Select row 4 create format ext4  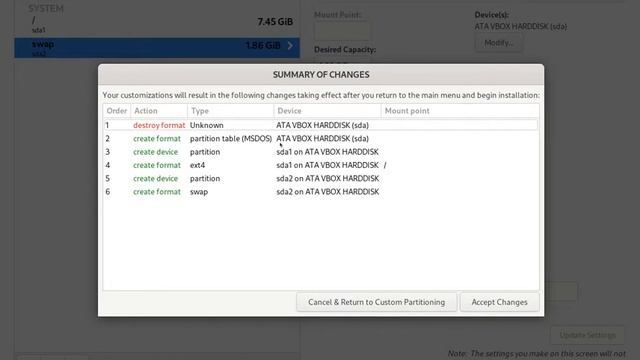321,165
